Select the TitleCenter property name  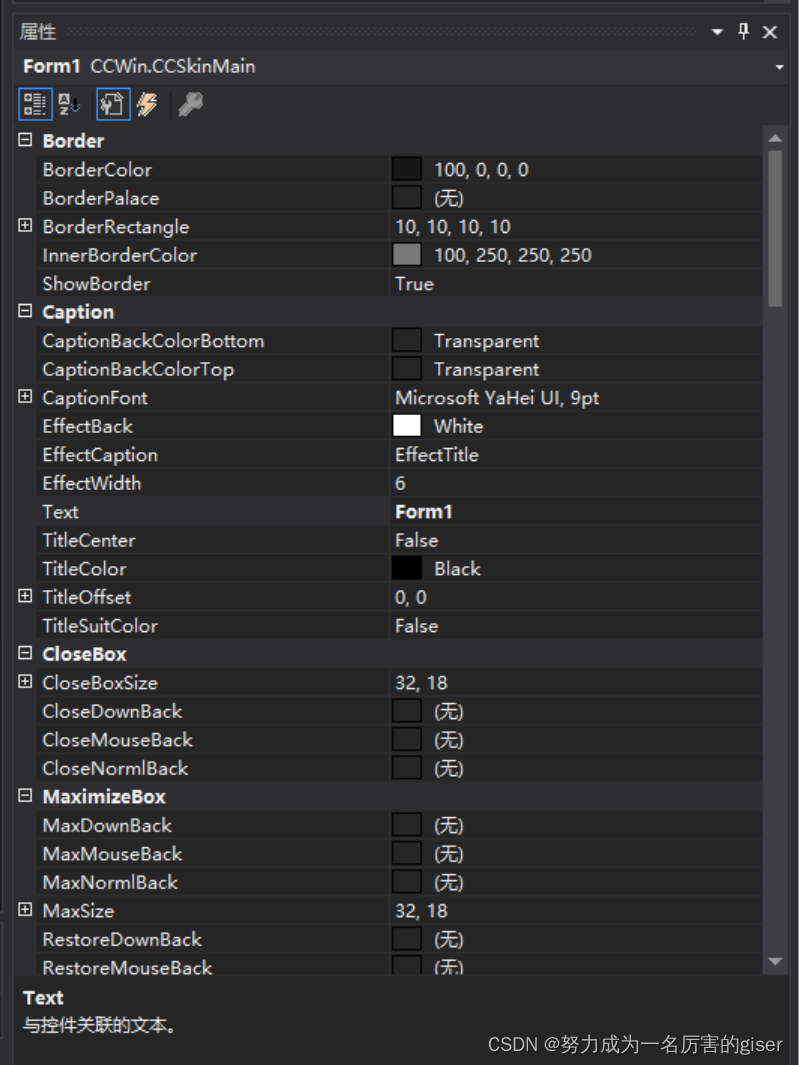(x=89, y=541)
